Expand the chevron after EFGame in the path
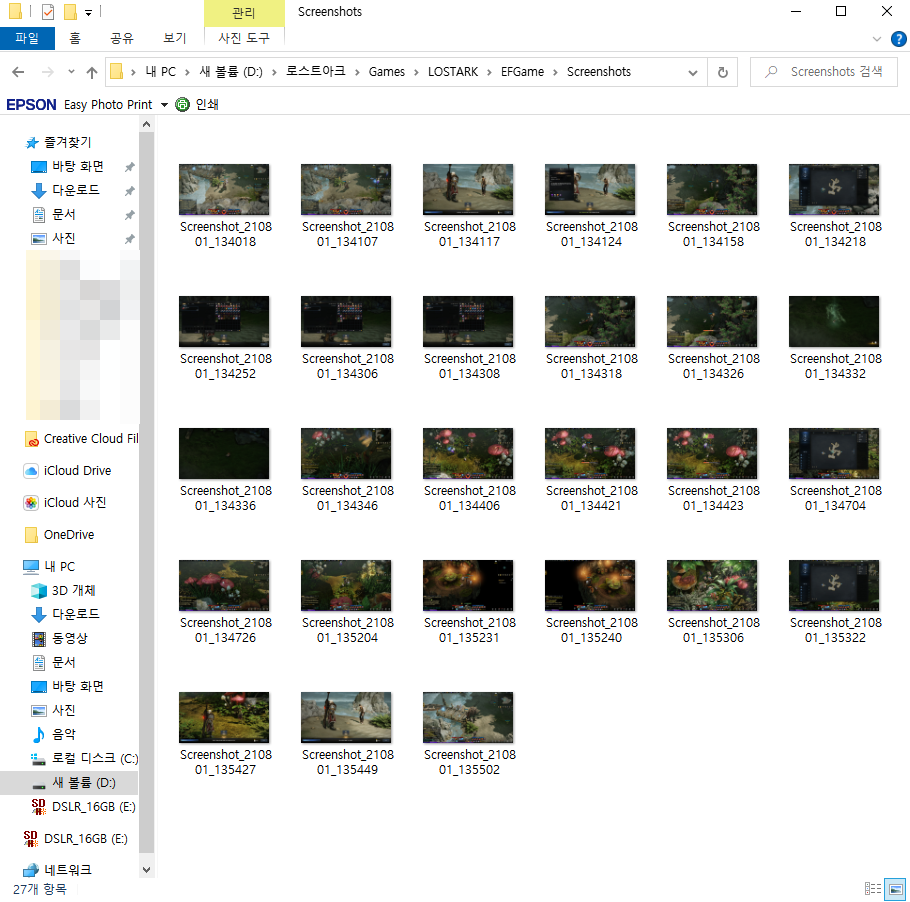The width and height of the screenshot is (910, 902). pos(555,72)
